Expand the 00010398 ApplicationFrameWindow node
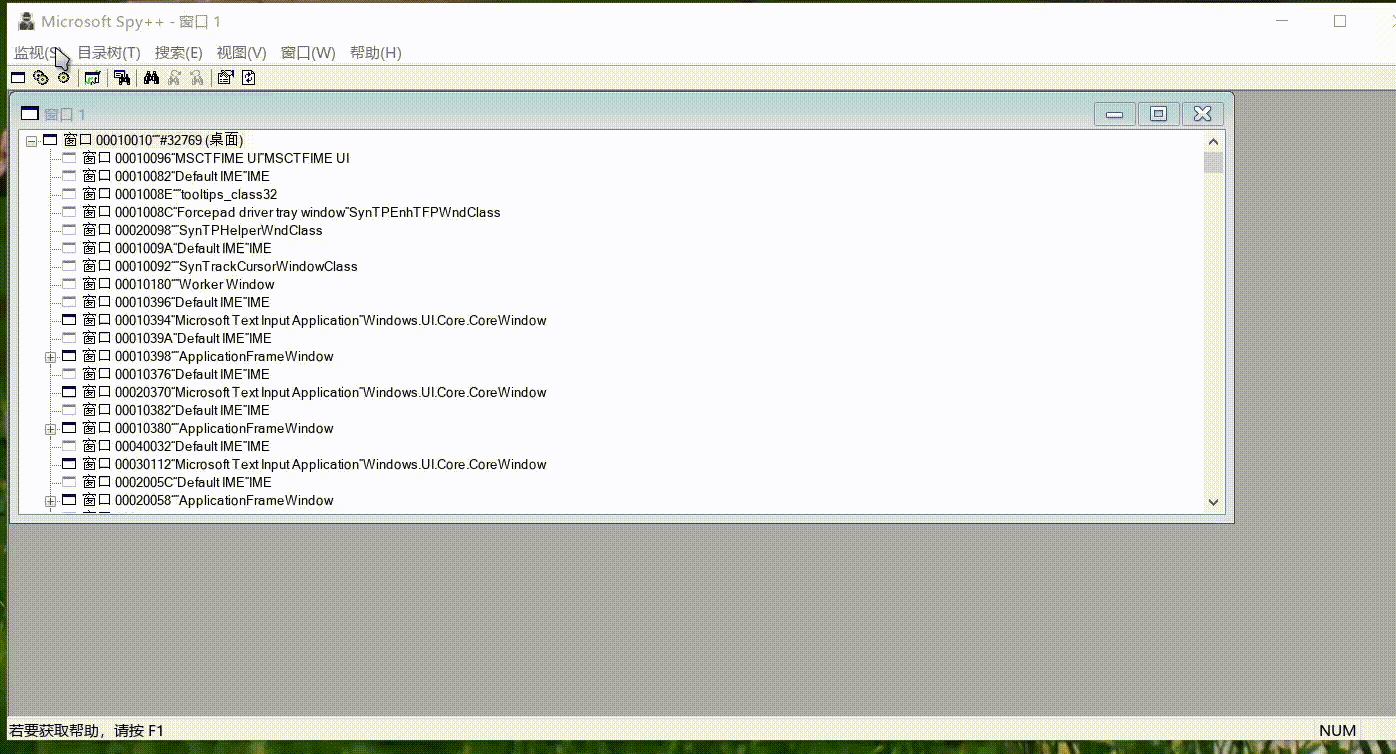 coord(50,357)
